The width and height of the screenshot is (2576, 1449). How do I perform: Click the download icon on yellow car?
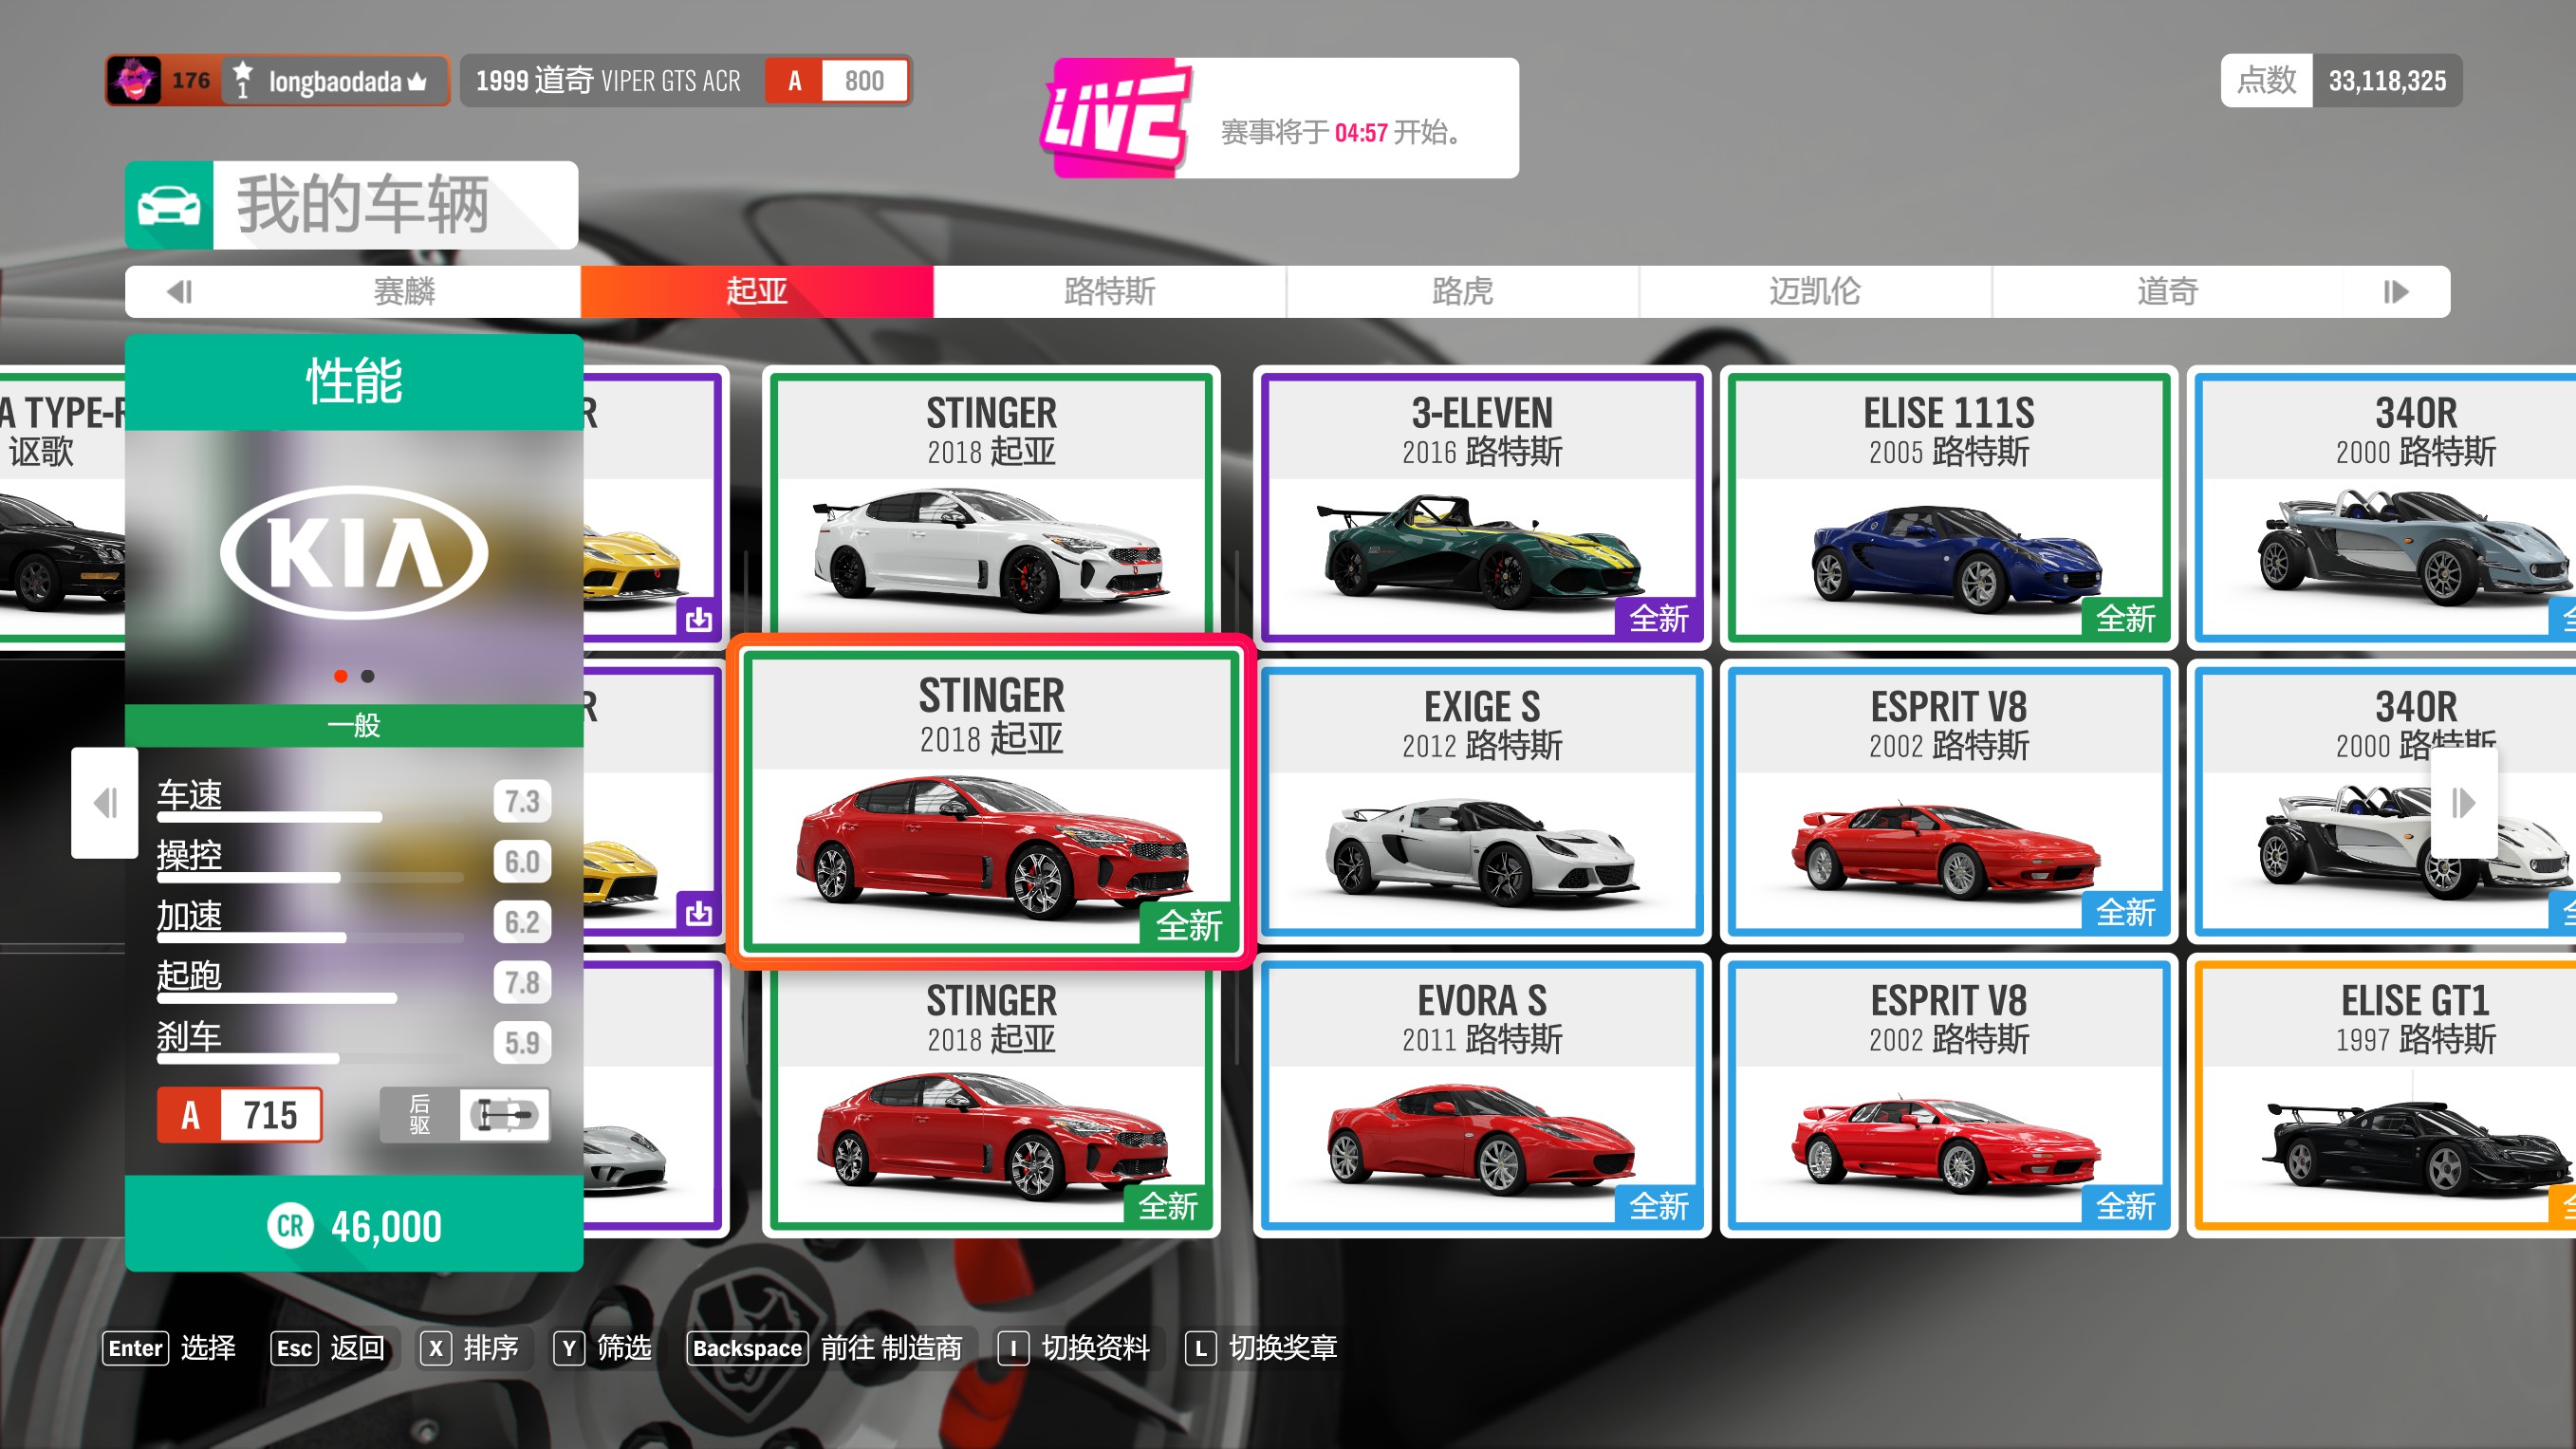click(698, 619)
